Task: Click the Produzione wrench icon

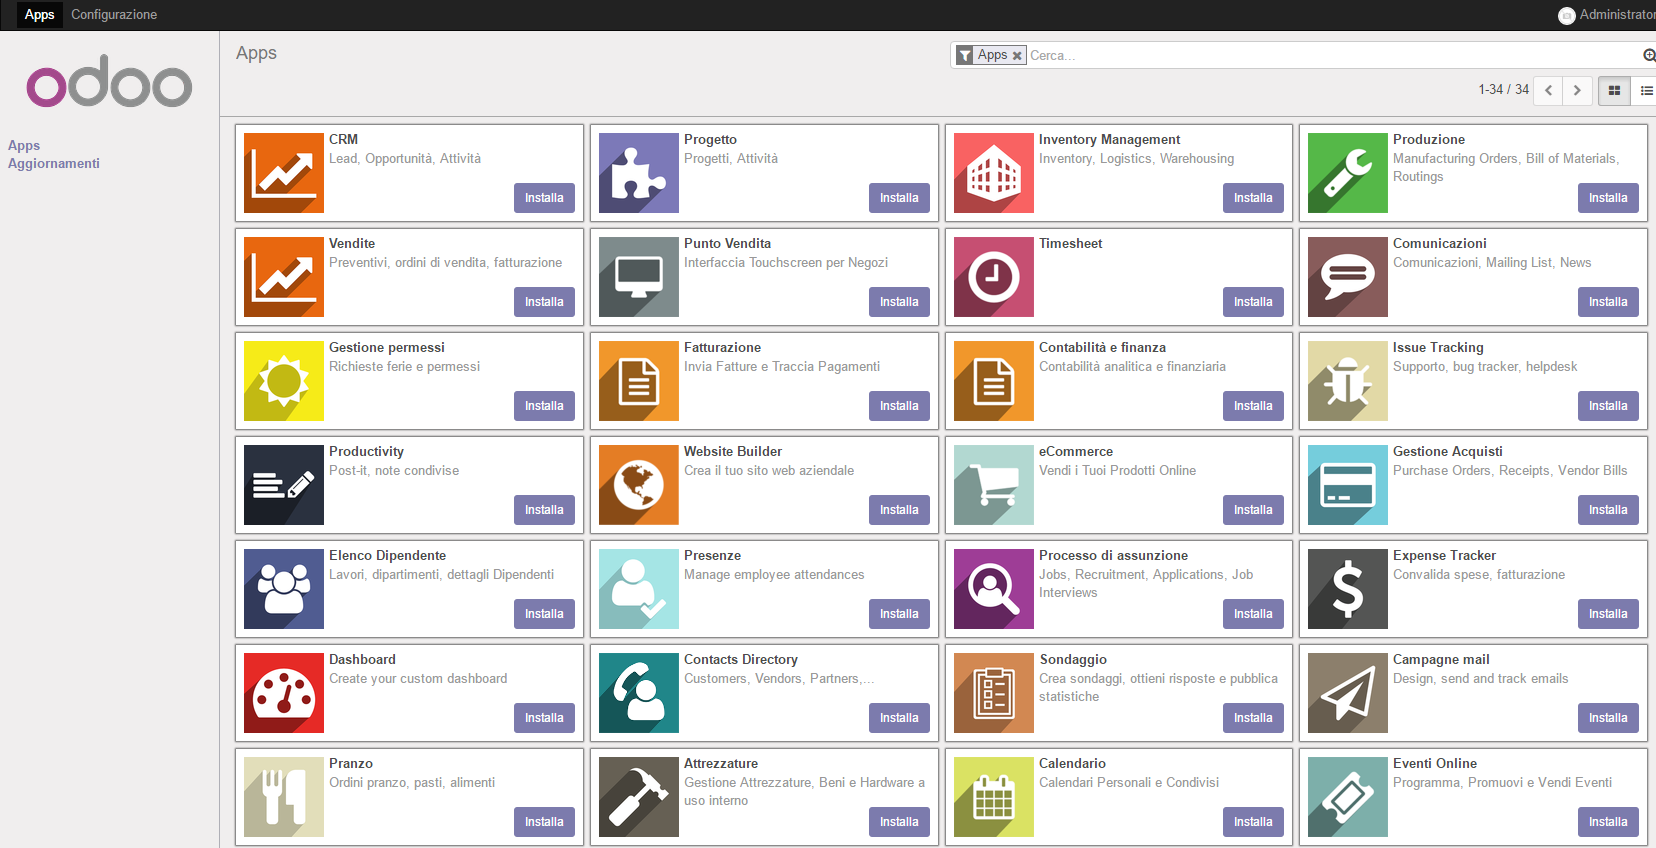Action: [x=1348, y=173]
